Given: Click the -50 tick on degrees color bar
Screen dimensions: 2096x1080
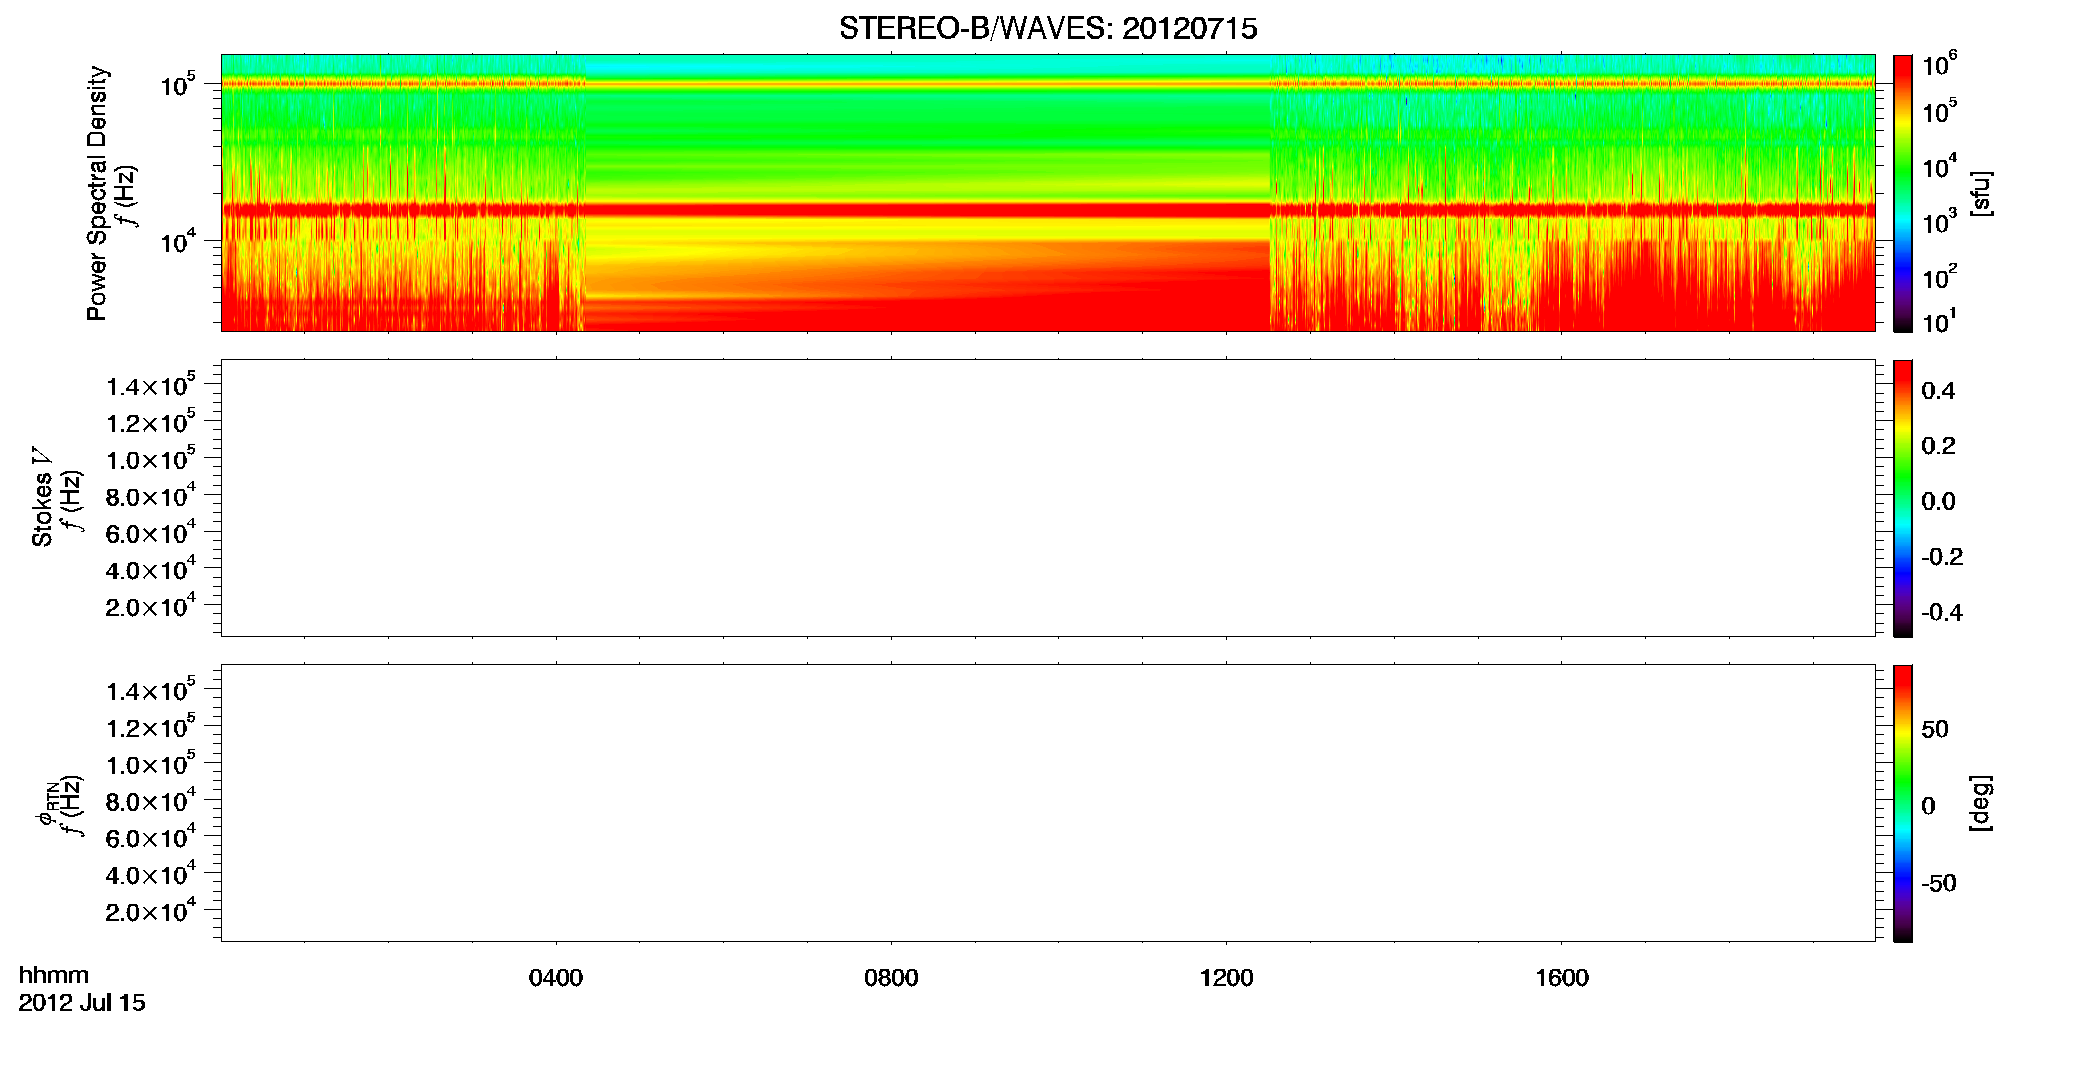Looking at the screenshot, I should point(1939,884).
